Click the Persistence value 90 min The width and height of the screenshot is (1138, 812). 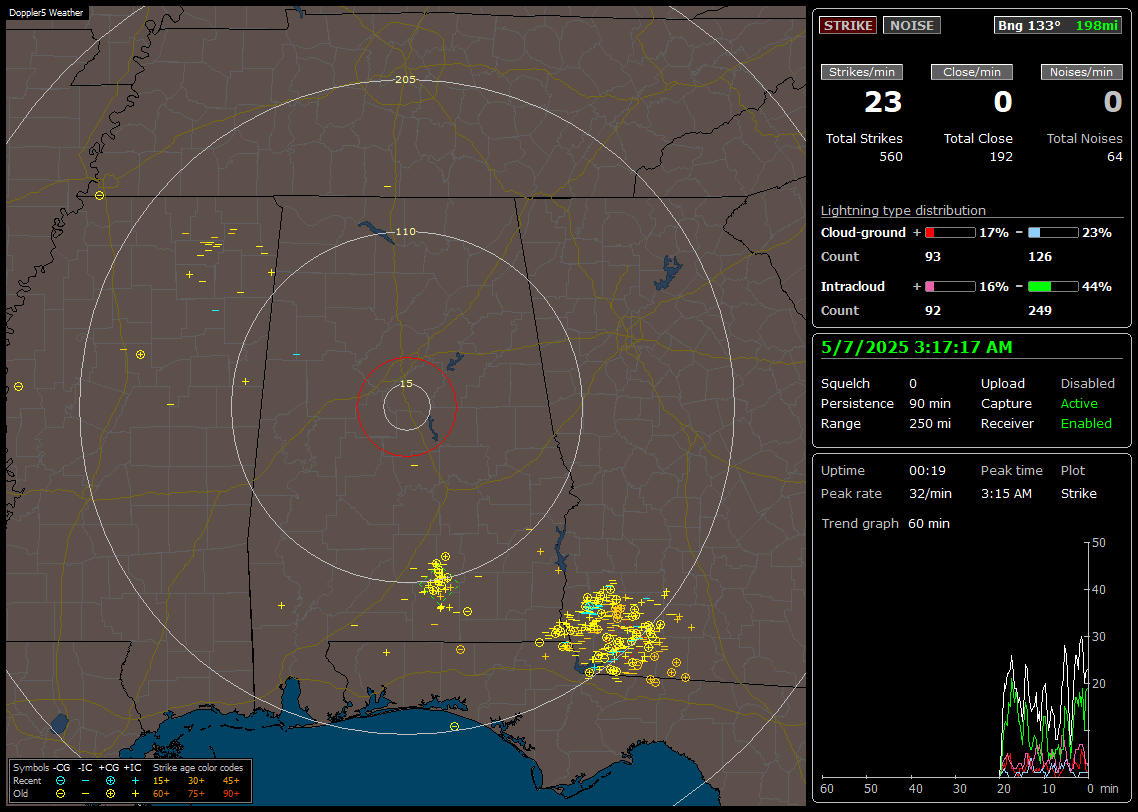pyautogui.click(x=930, y=403)
